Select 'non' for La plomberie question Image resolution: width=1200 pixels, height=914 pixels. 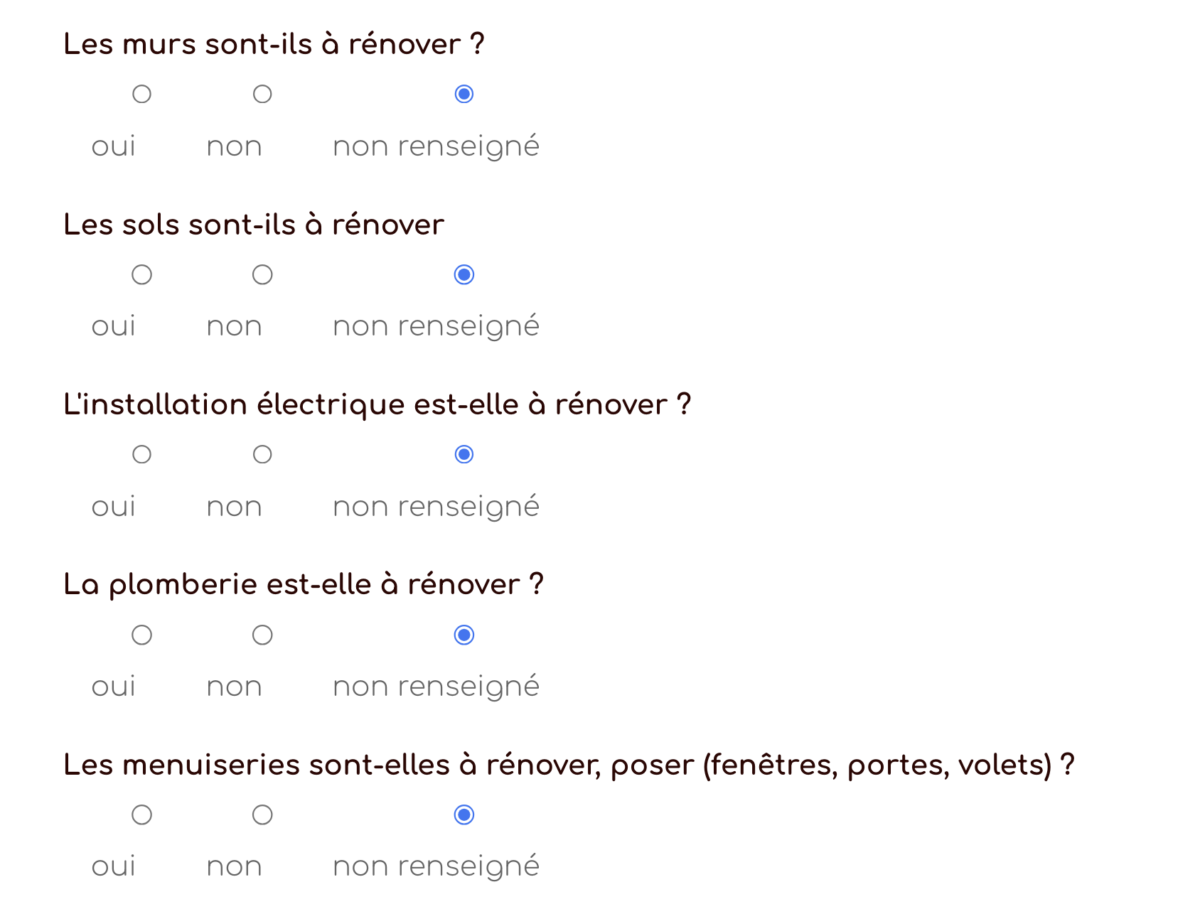(x=262, y=635)
